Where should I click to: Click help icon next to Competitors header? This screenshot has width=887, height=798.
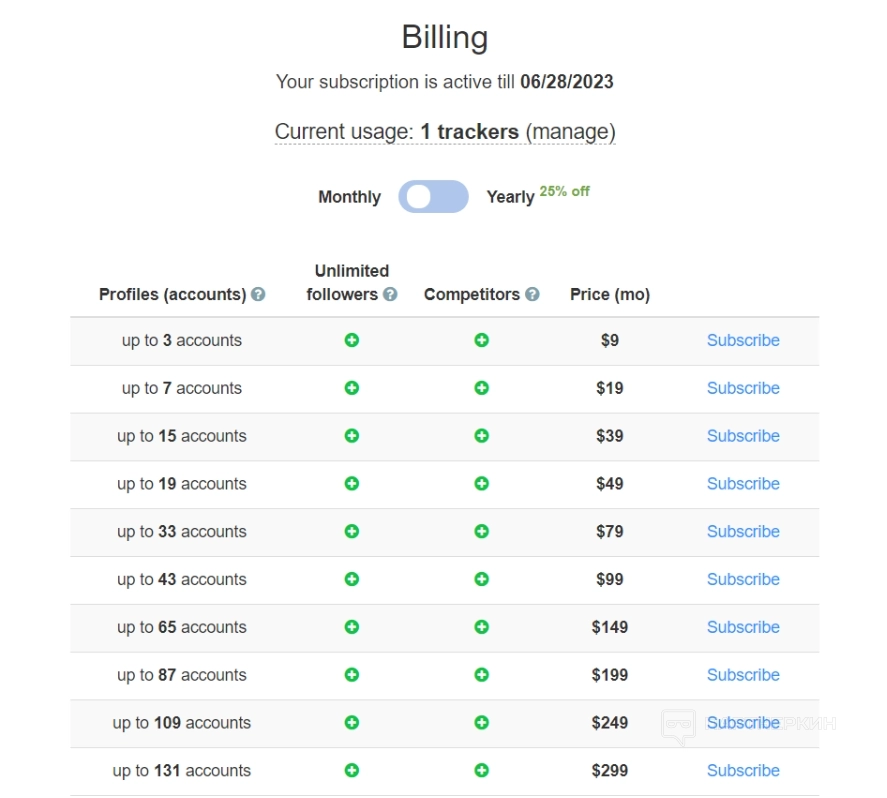tap(532, 295)
